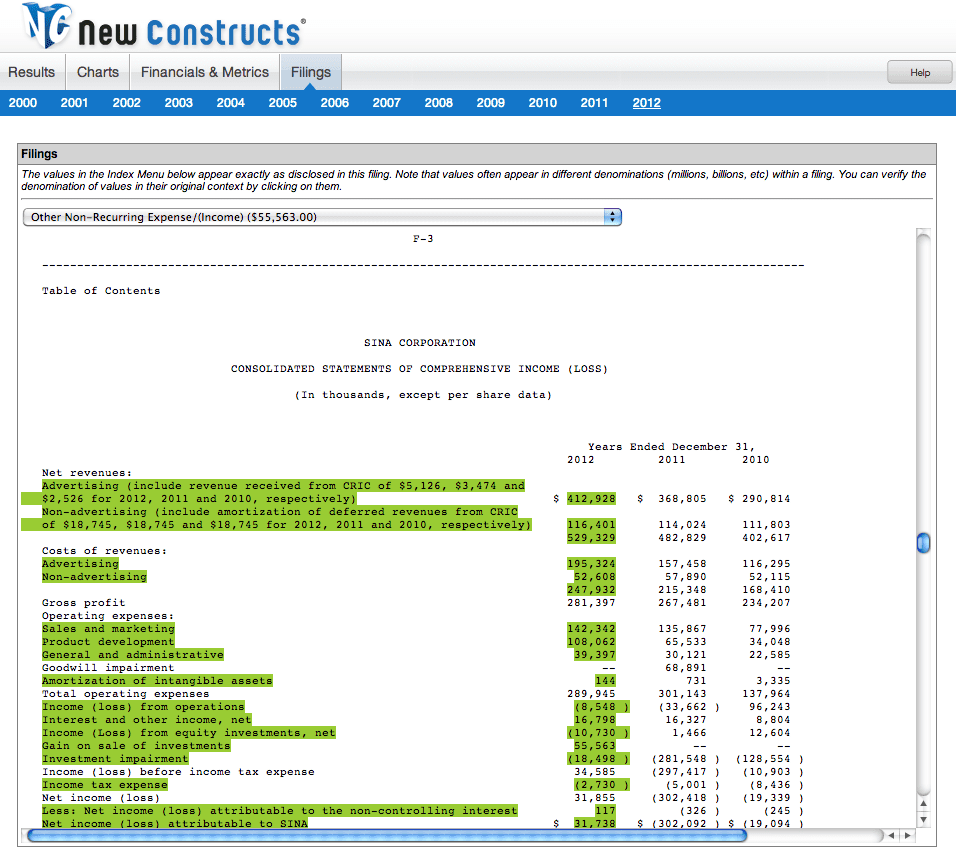Image resolution: width=956 pixels, height=868 pixels.
Task: Click Product development label
Action: [x=109, y=642]
